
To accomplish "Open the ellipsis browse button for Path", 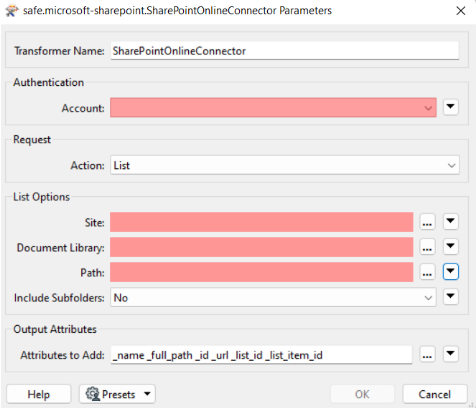I will point(427,272).
